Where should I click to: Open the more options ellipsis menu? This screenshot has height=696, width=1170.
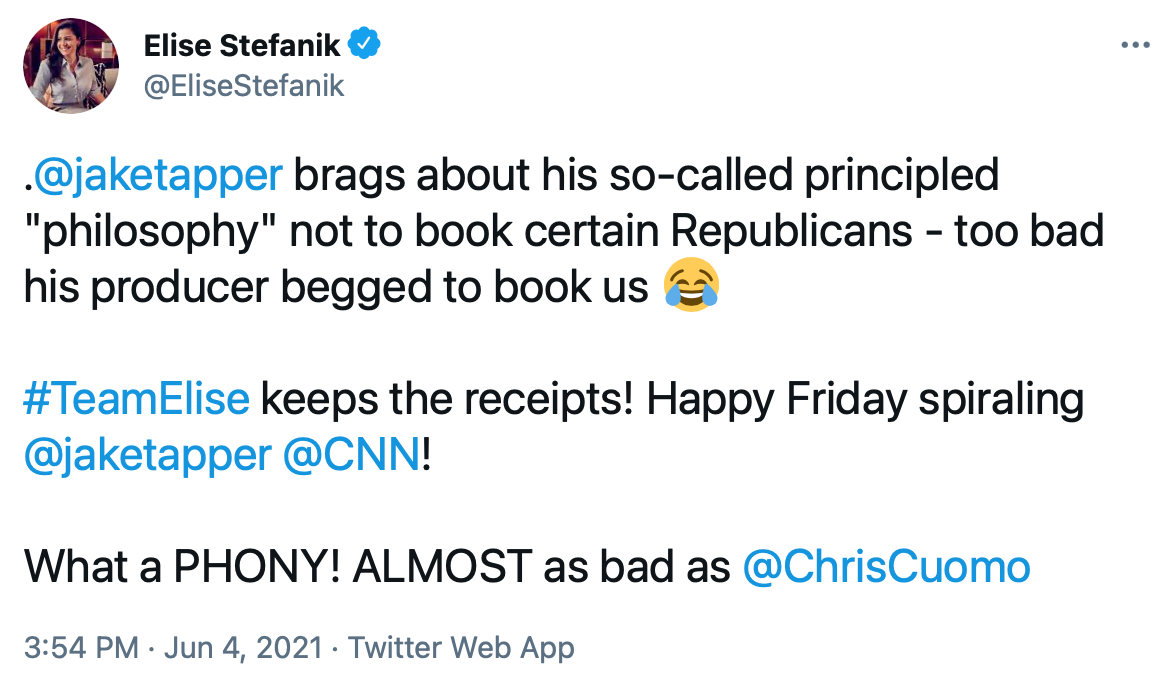point(1136,44)
